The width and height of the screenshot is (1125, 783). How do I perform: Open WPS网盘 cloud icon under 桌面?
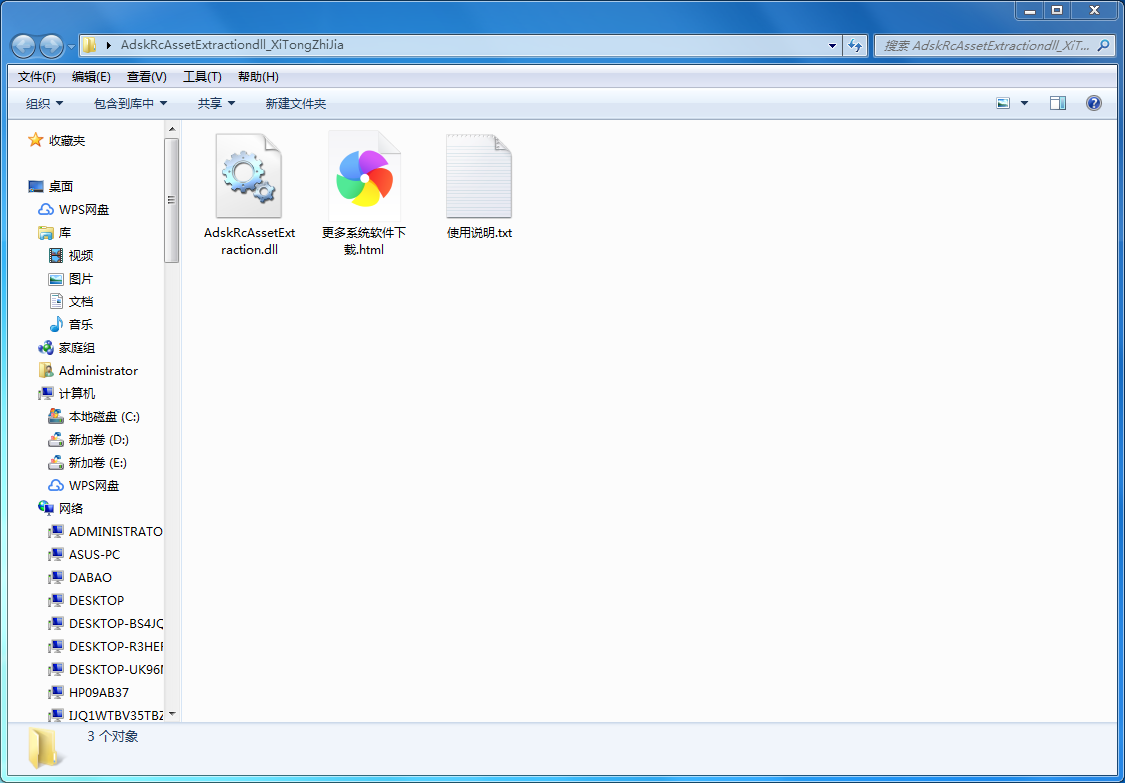[x=46, y=210]
